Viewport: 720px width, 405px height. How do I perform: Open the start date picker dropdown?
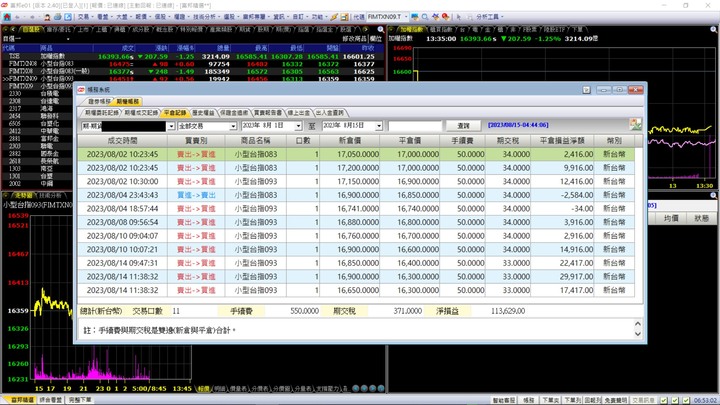(x=300, y=127)
